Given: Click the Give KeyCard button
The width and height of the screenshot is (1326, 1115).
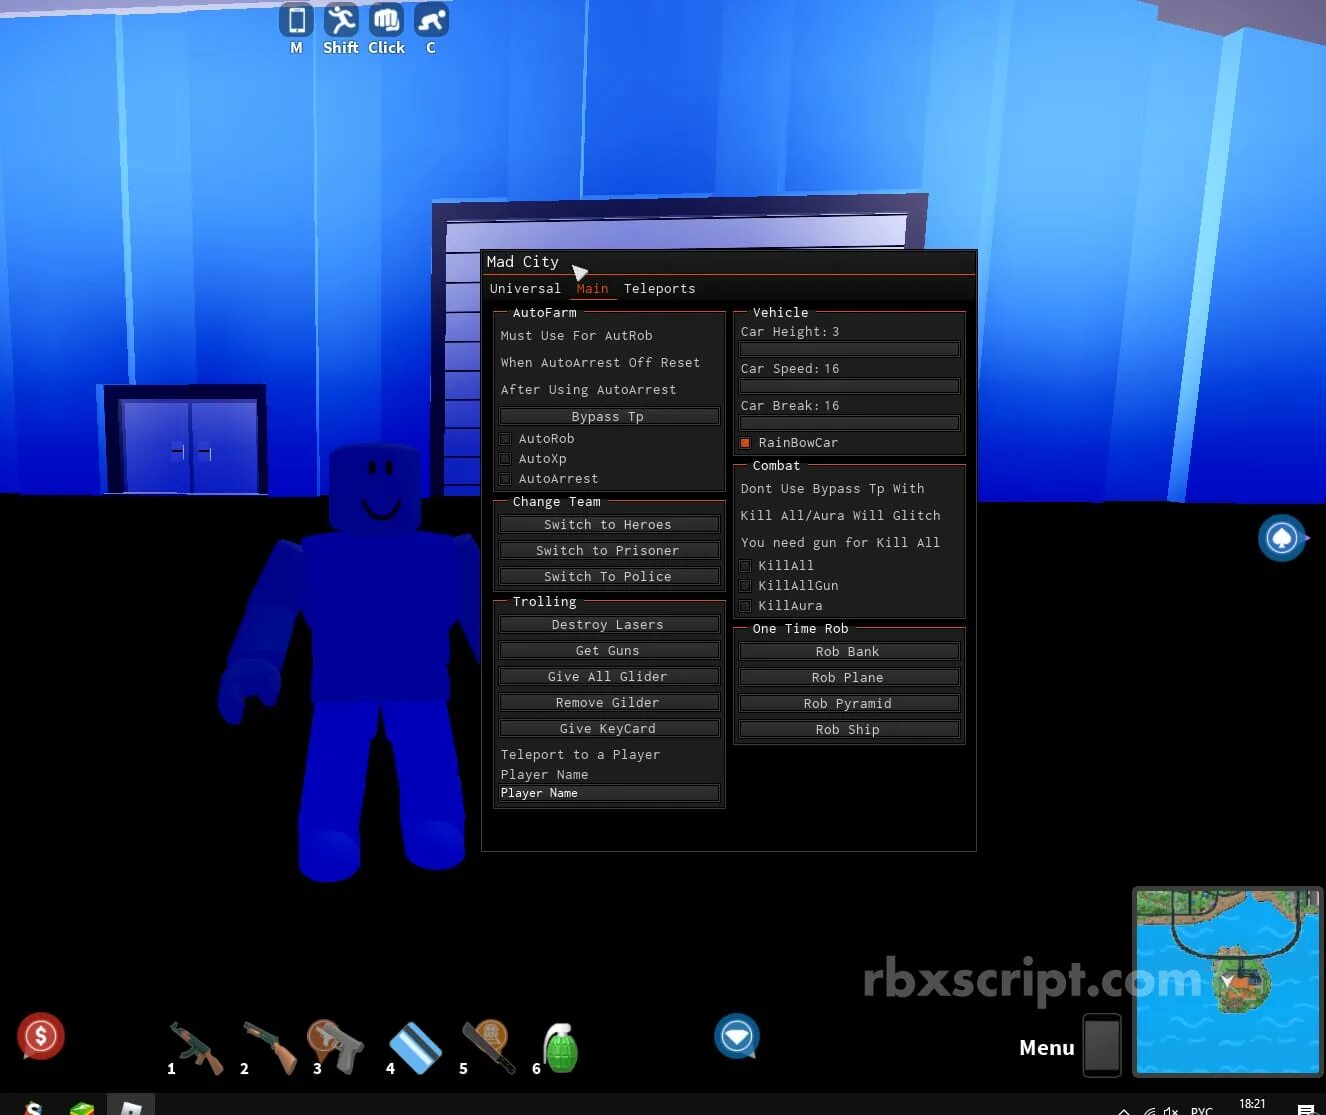Looking at the screenshot, I should (609, 729).
